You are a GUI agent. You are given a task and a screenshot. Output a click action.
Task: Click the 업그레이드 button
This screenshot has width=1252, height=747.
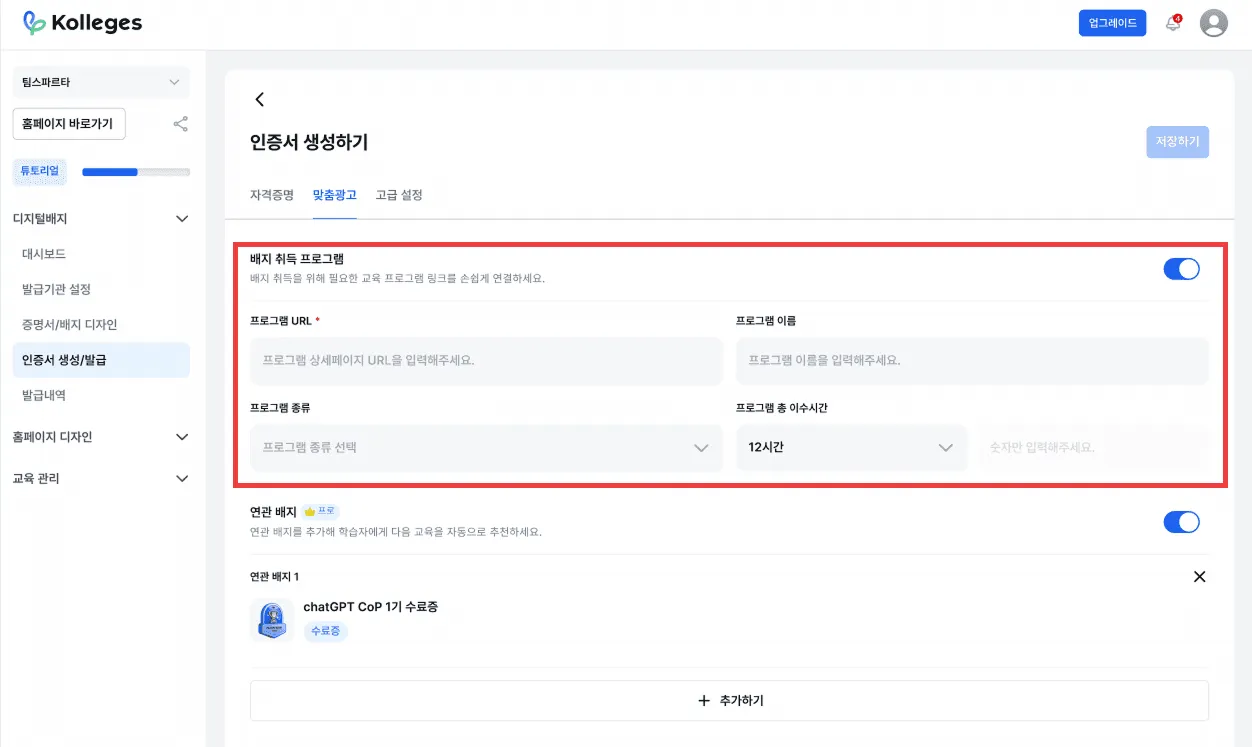(x=1112, y=23)
